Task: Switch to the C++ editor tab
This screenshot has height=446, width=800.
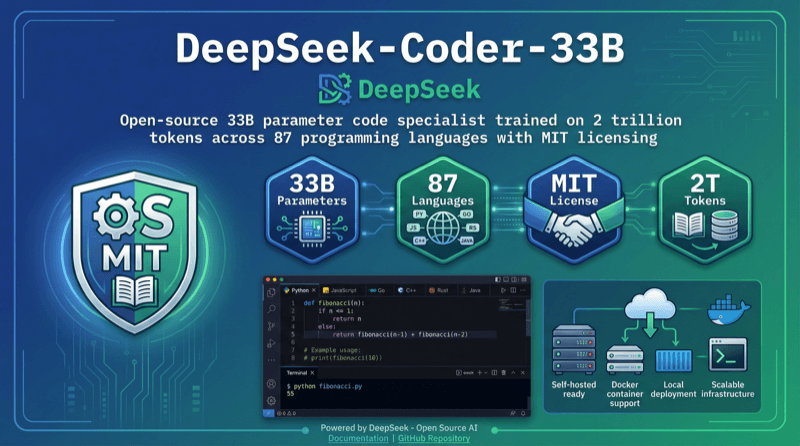Action: tap(408, 290)
